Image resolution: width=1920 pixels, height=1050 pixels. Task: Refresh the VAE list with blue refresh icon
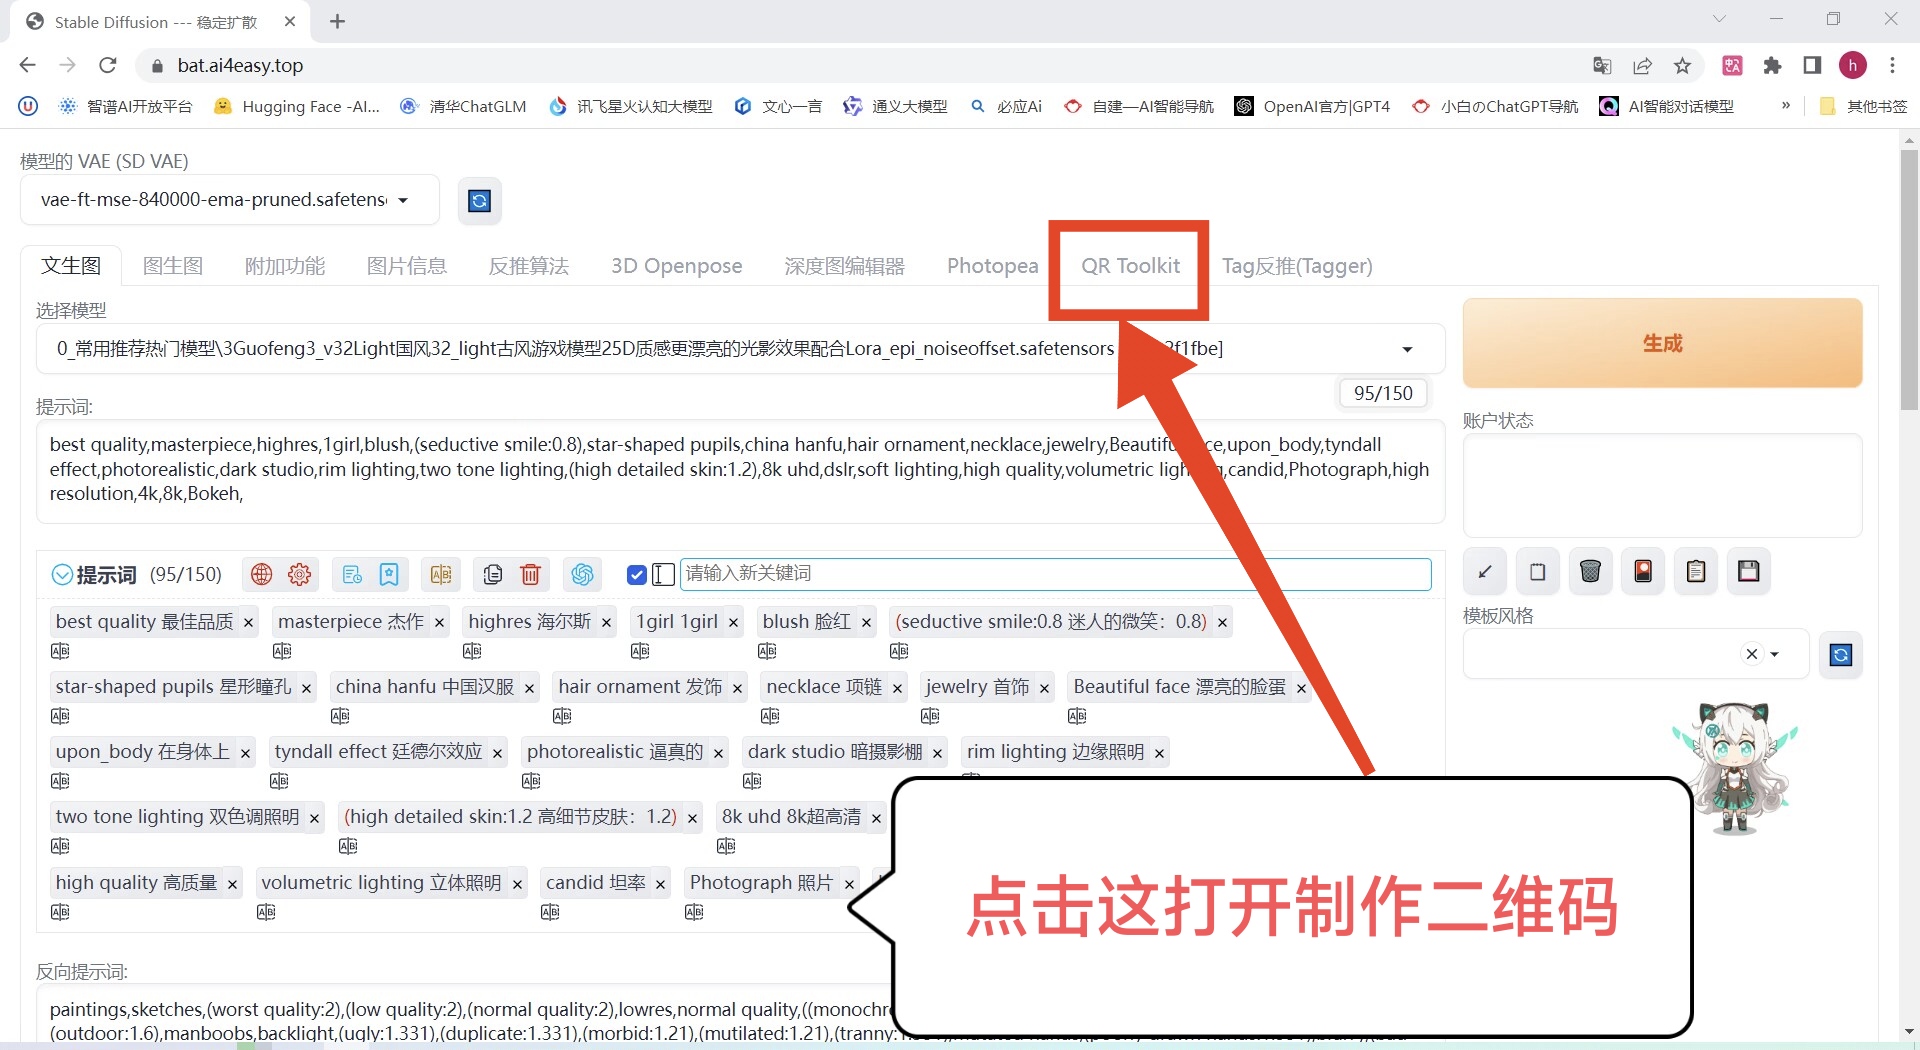[479, 201]
